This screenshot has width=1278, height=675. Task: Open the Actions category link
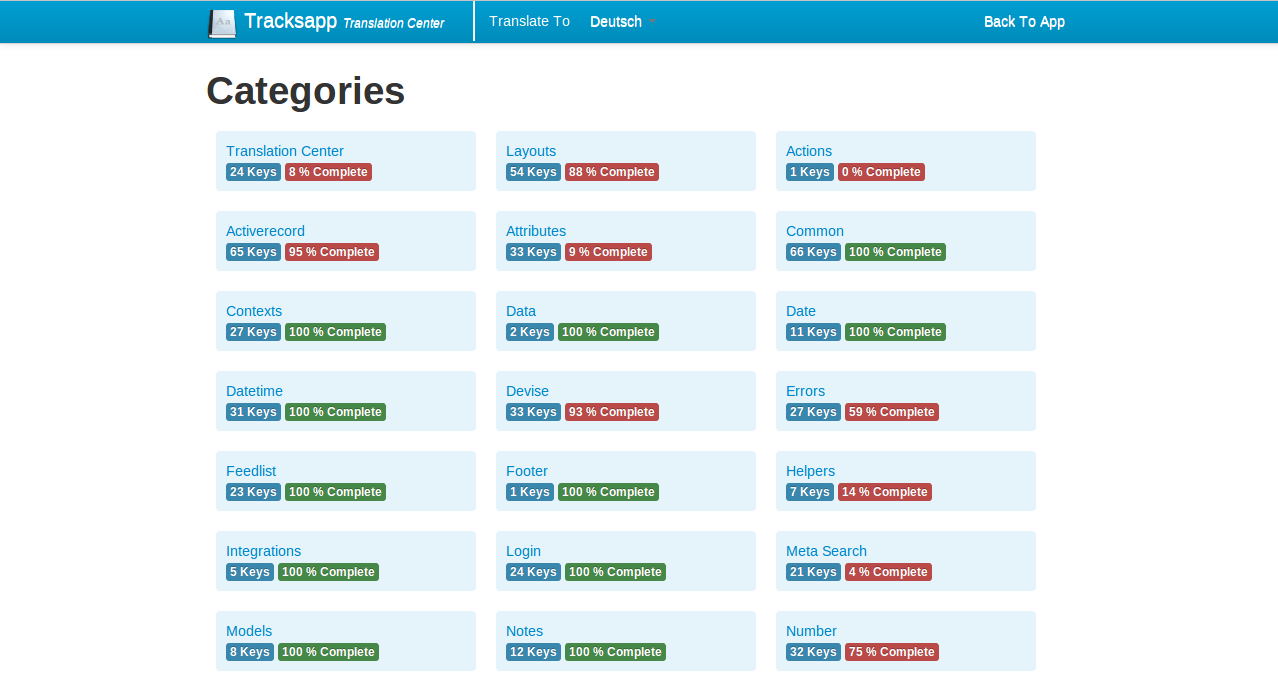click(809, 151)
